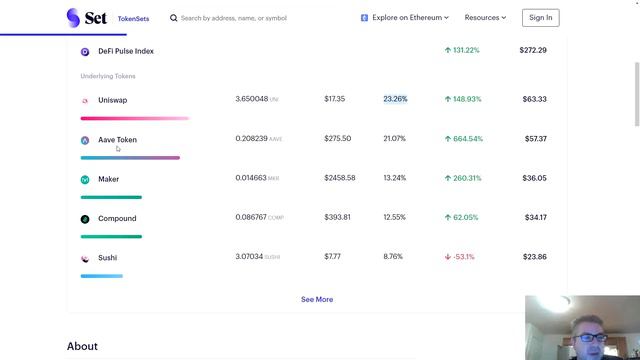640x360 pixels.
Task: Click the $275.50 Aave price
Action: coord(338,138)
